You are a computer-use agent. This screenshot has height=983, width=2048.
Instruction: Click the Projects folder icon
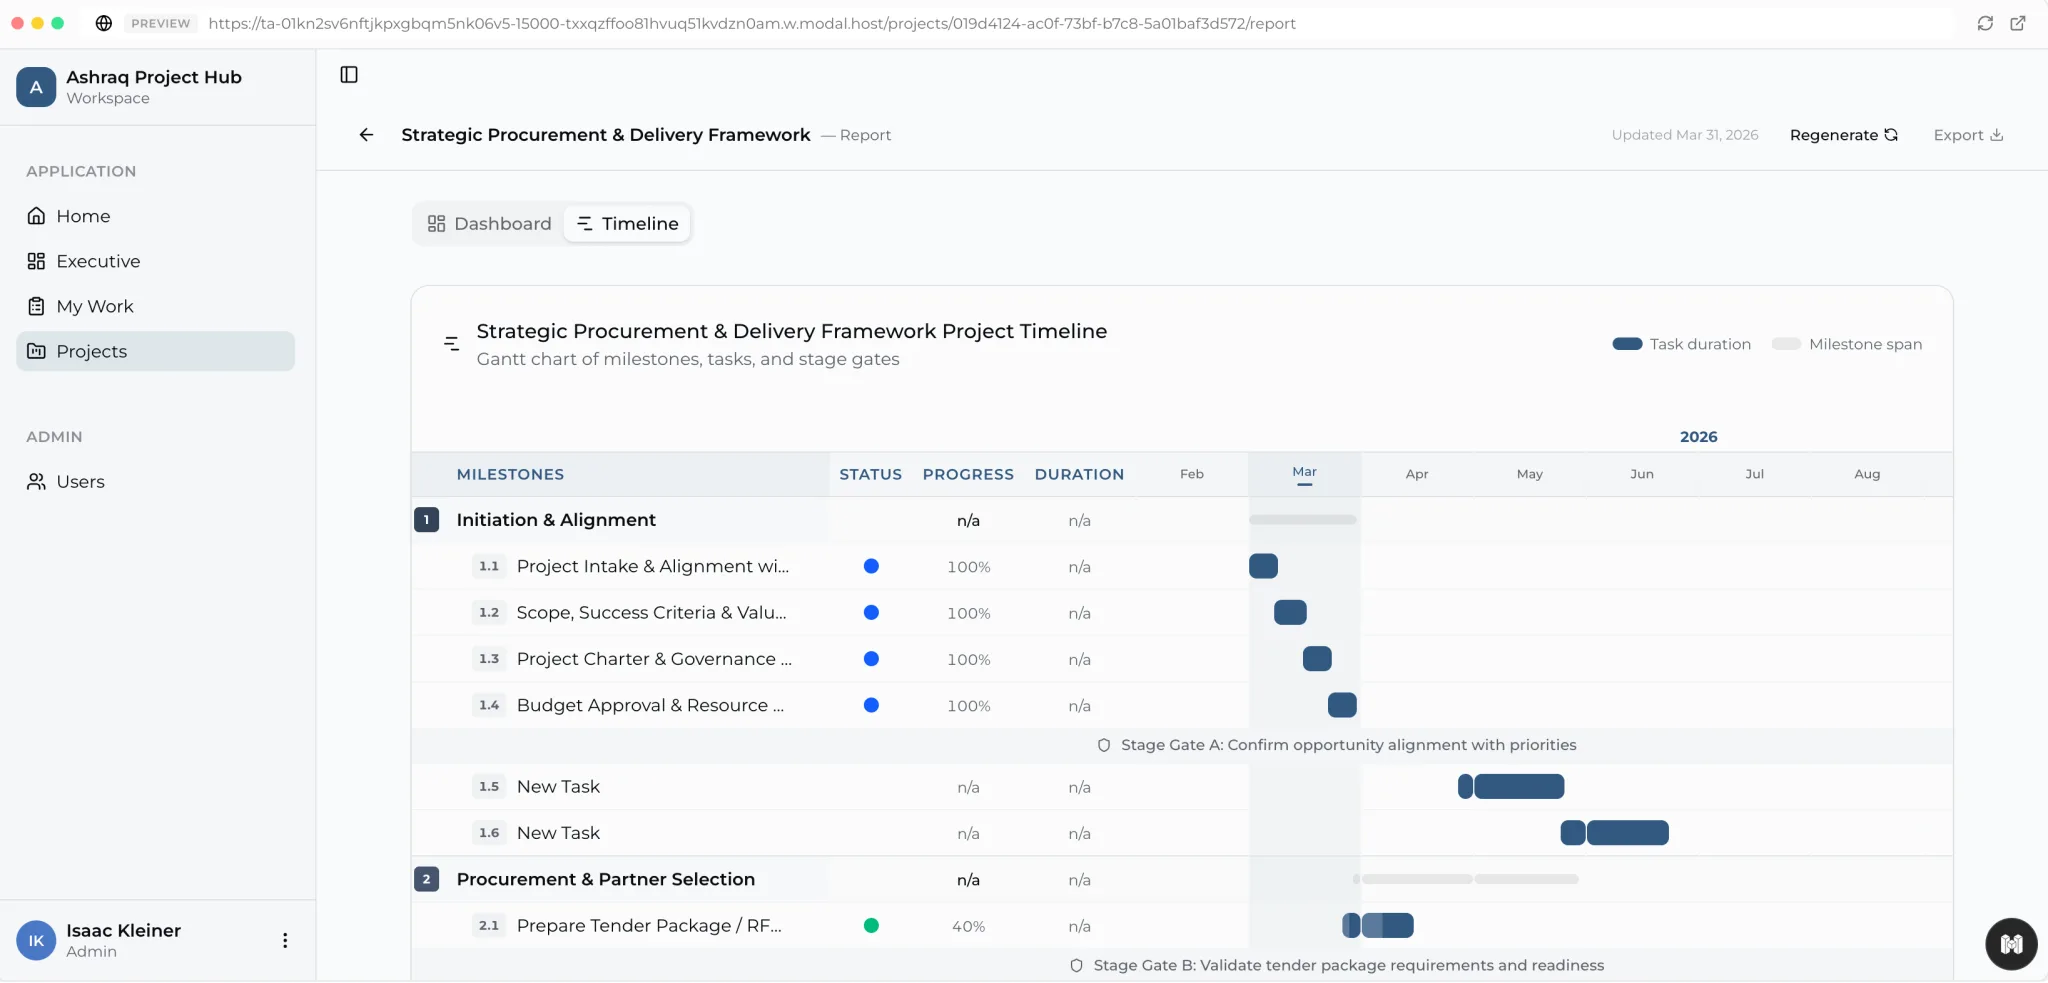tap(36, 351)
